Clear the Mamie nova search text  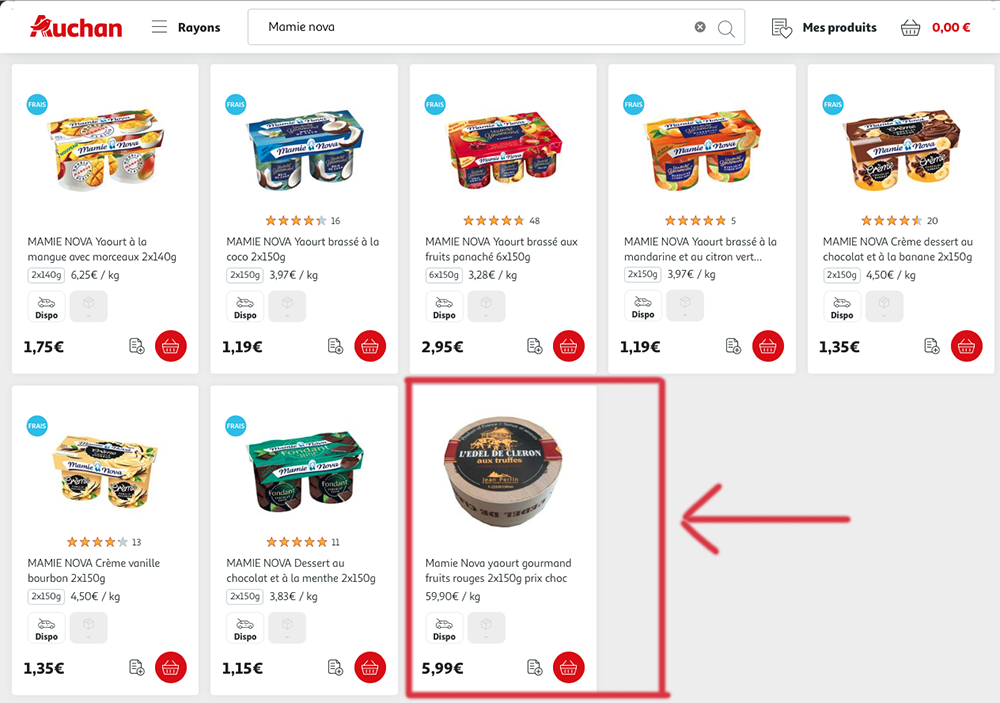tap(700, 27)
